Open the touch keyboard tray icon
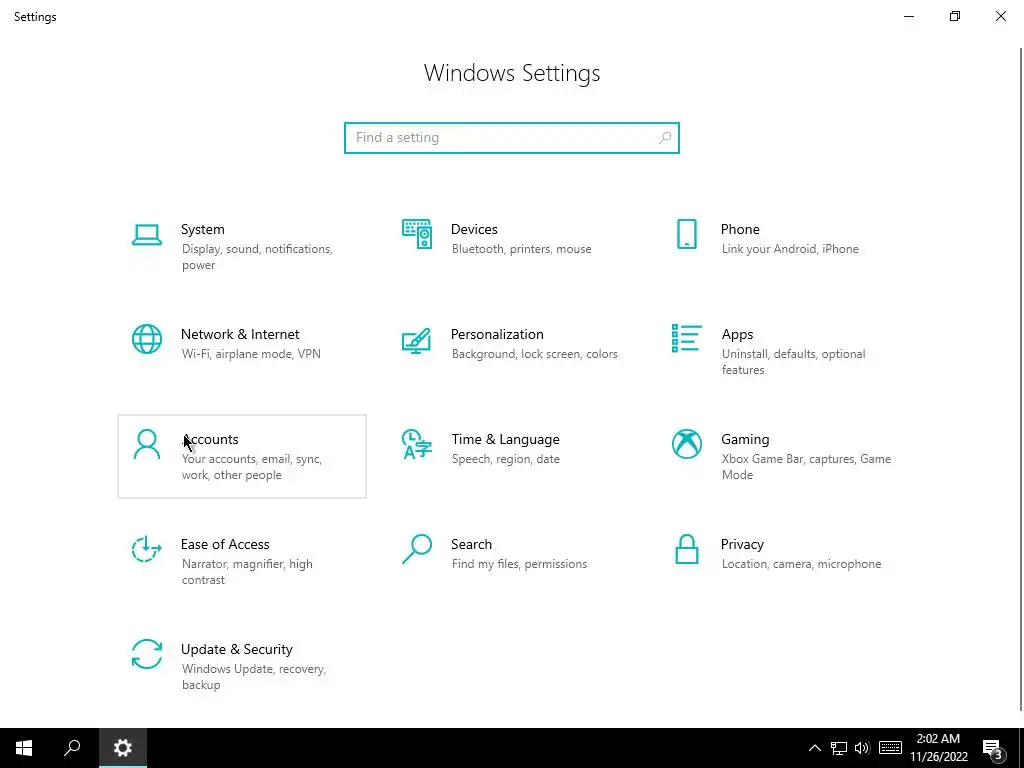The width and height of the screenshot is (1024, 768). tap(890, 748)
